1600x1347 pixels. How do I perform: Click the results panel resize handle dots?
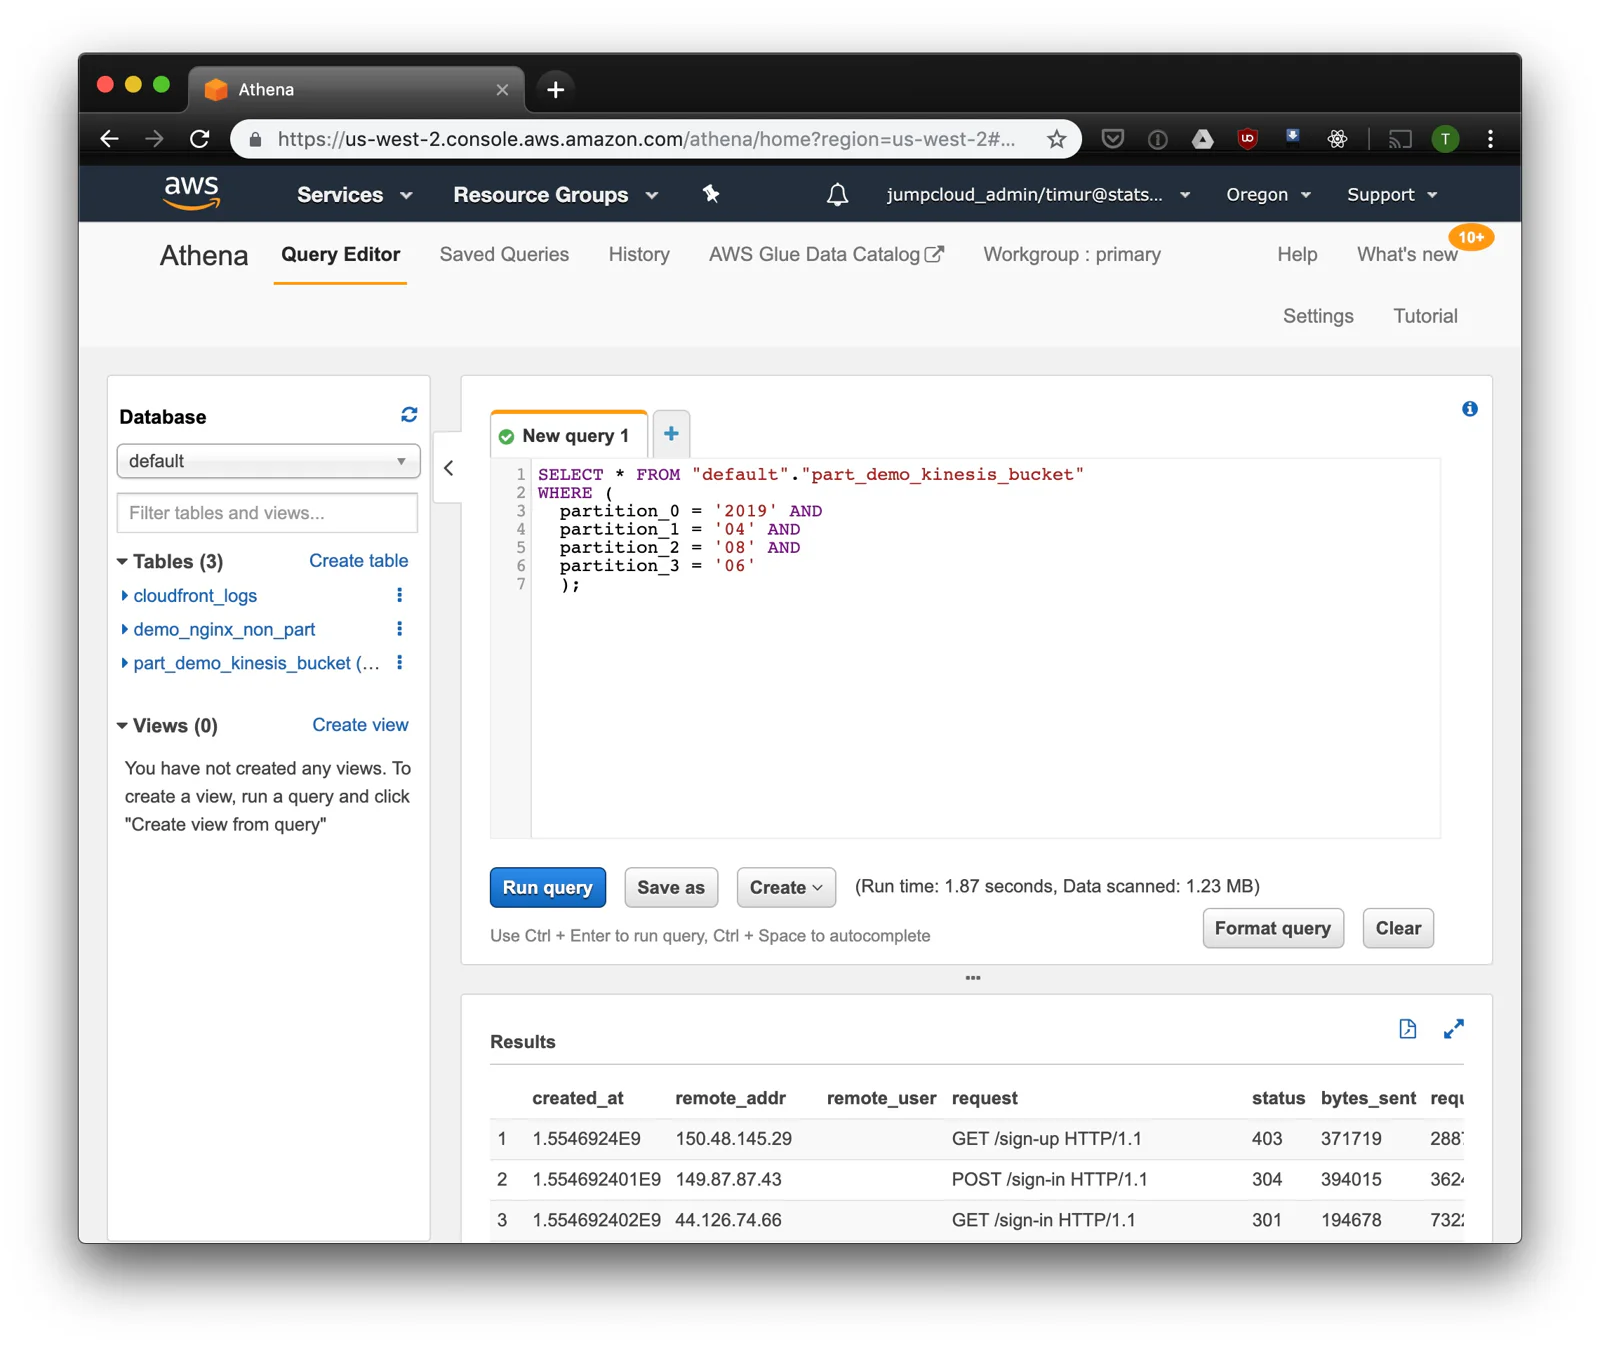point(973,978)
